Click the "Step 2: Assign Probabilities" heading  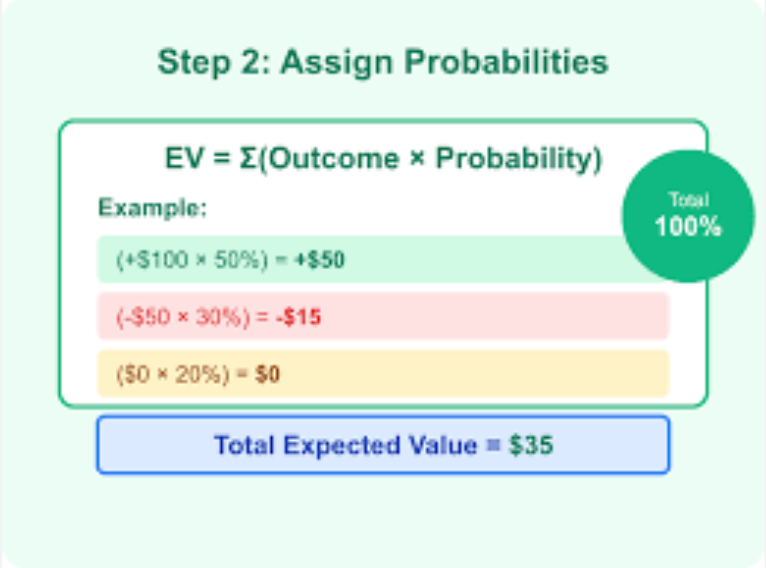[382, 62]
